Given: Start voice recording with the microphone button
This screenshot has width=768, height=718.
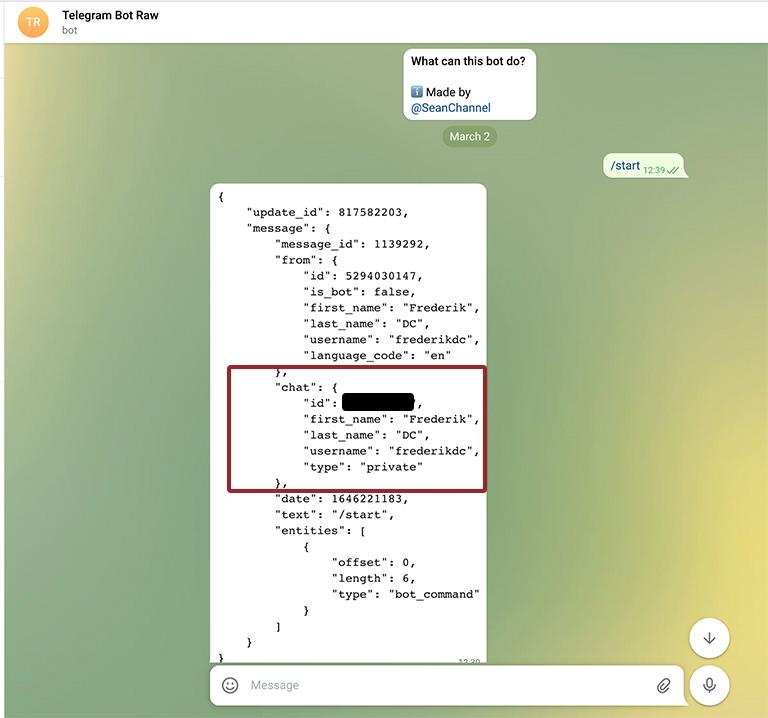Looking at the screenshot, I should click(709, 685).
